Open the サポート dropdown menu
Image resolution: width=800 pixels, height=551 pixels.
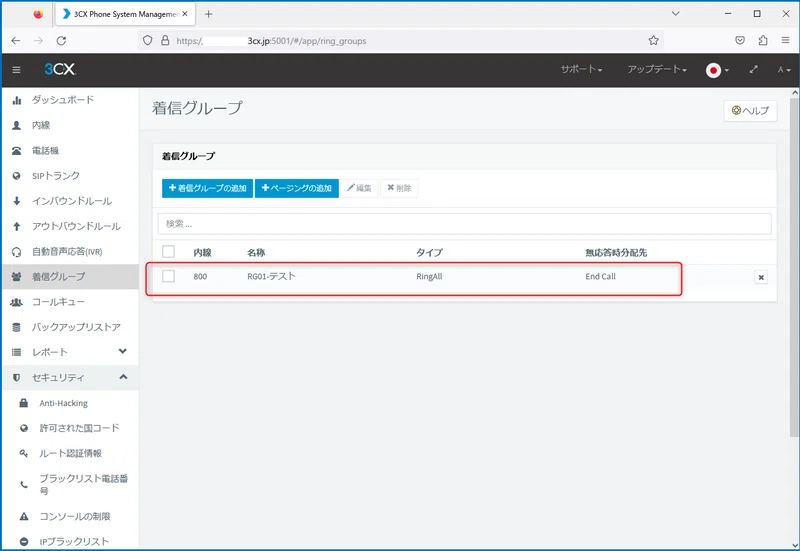click(x=581, y=69)
